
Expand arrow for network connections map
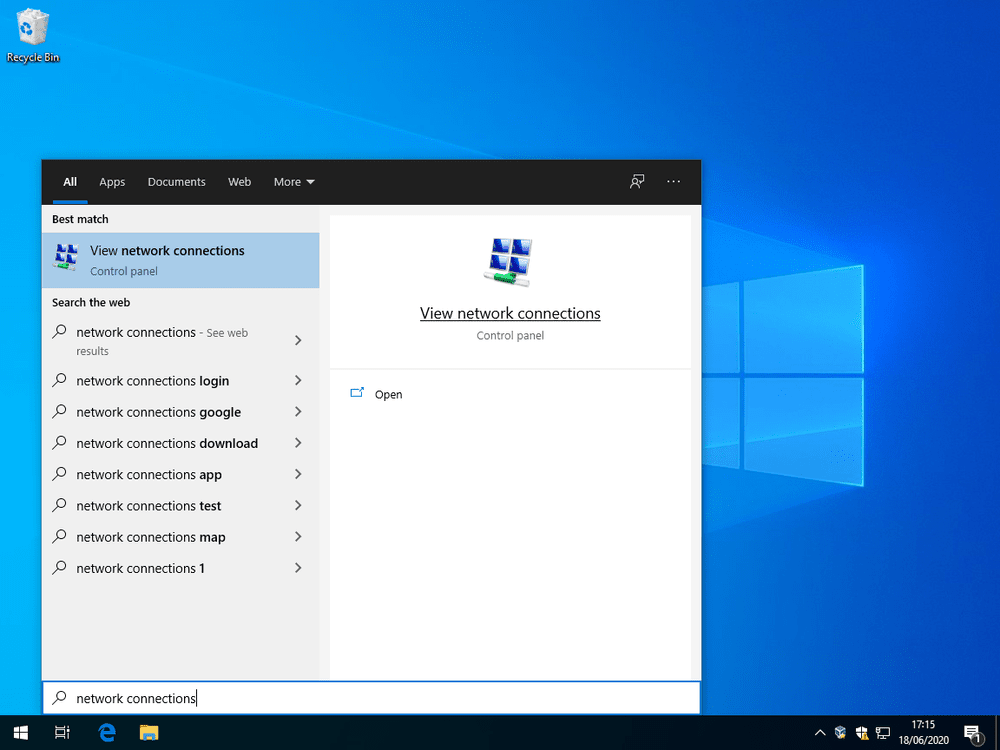coord(298,536)
